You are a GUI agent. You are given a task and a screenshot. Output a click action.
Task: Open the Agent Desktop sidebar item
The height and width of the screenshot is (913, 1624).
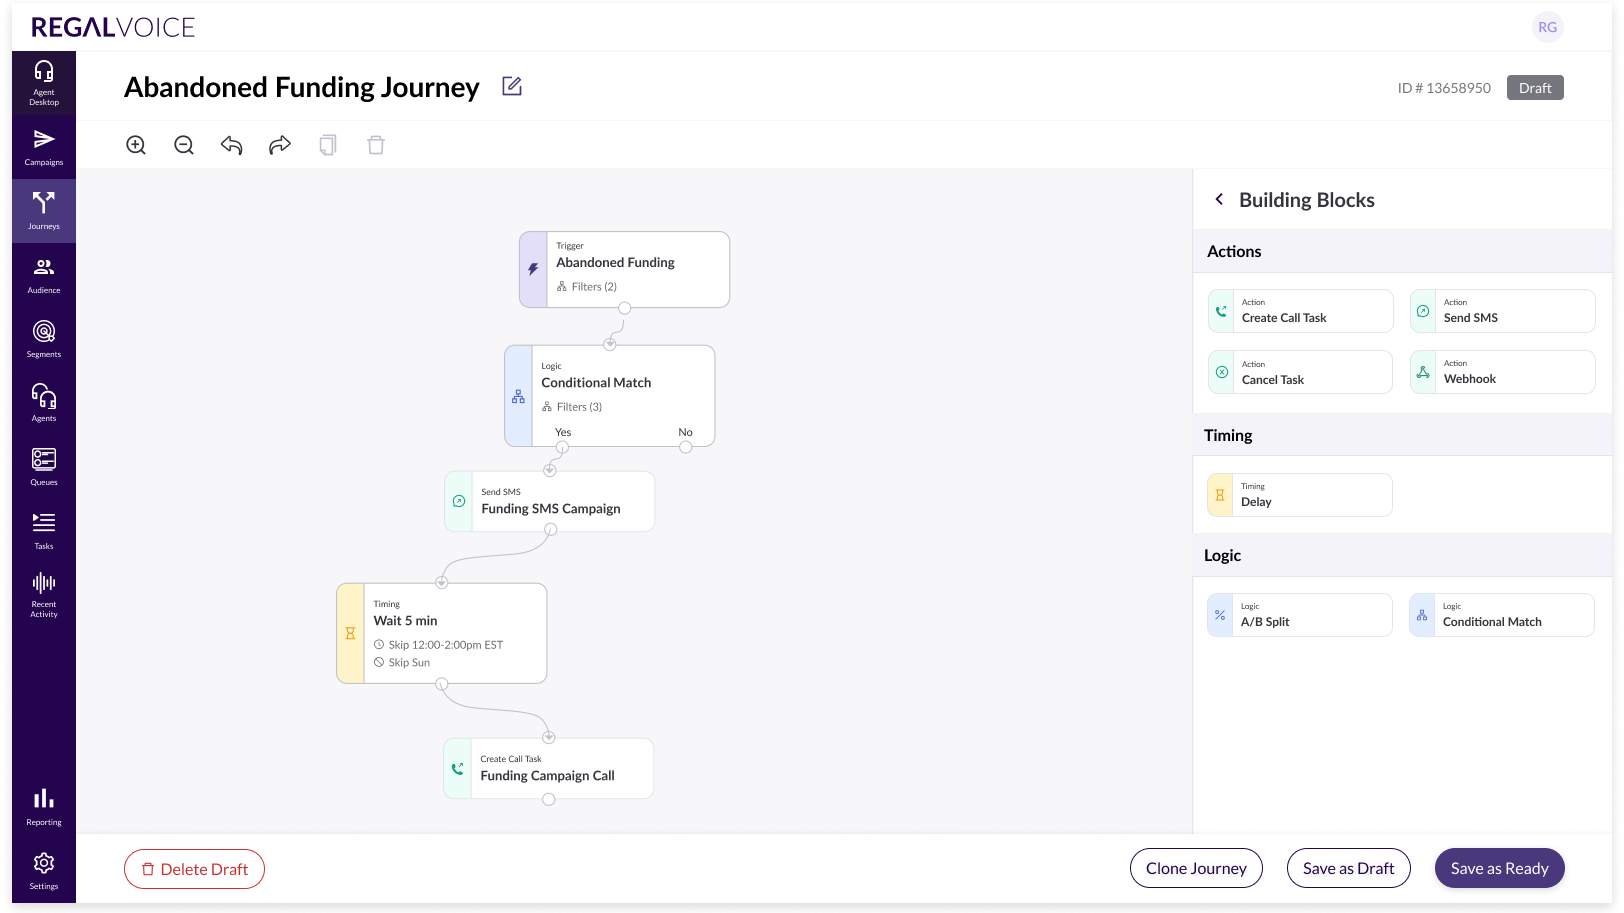(44, 83)
